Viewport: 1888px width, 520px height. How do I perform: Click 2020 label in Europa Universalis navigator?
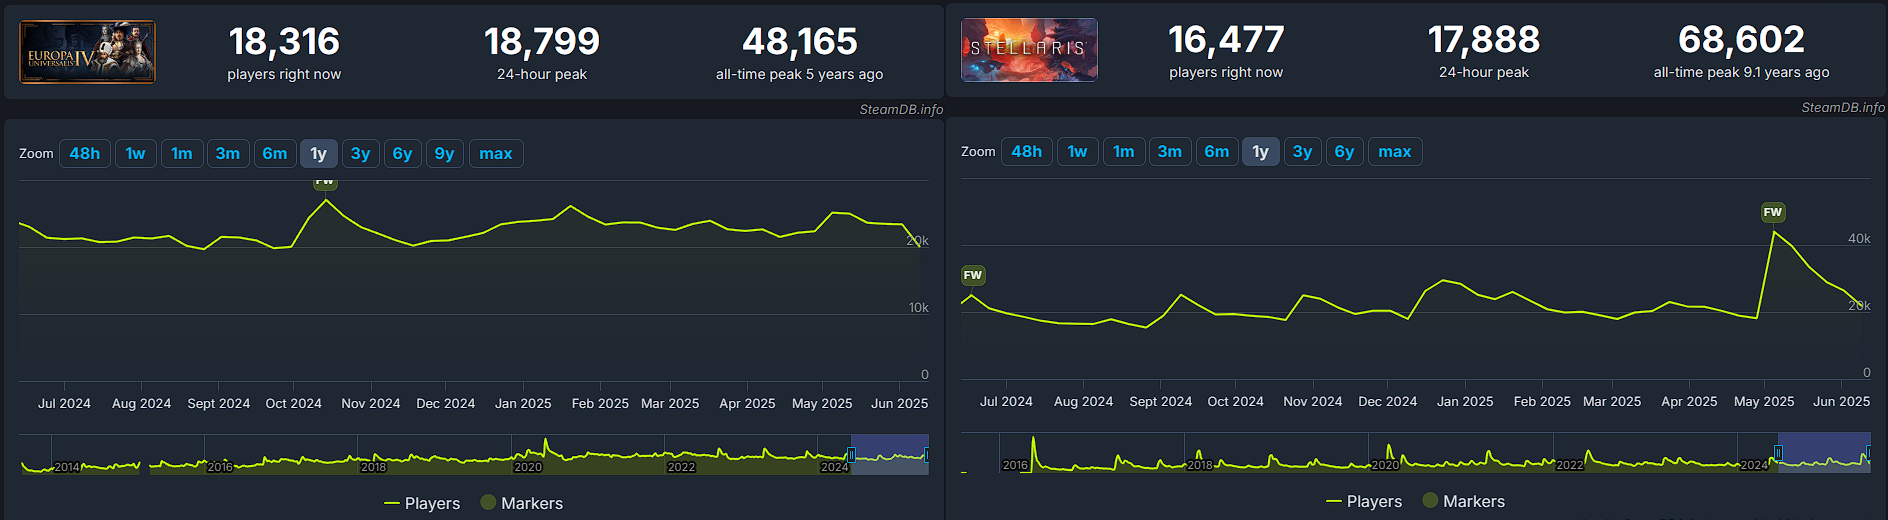[528, 467]
